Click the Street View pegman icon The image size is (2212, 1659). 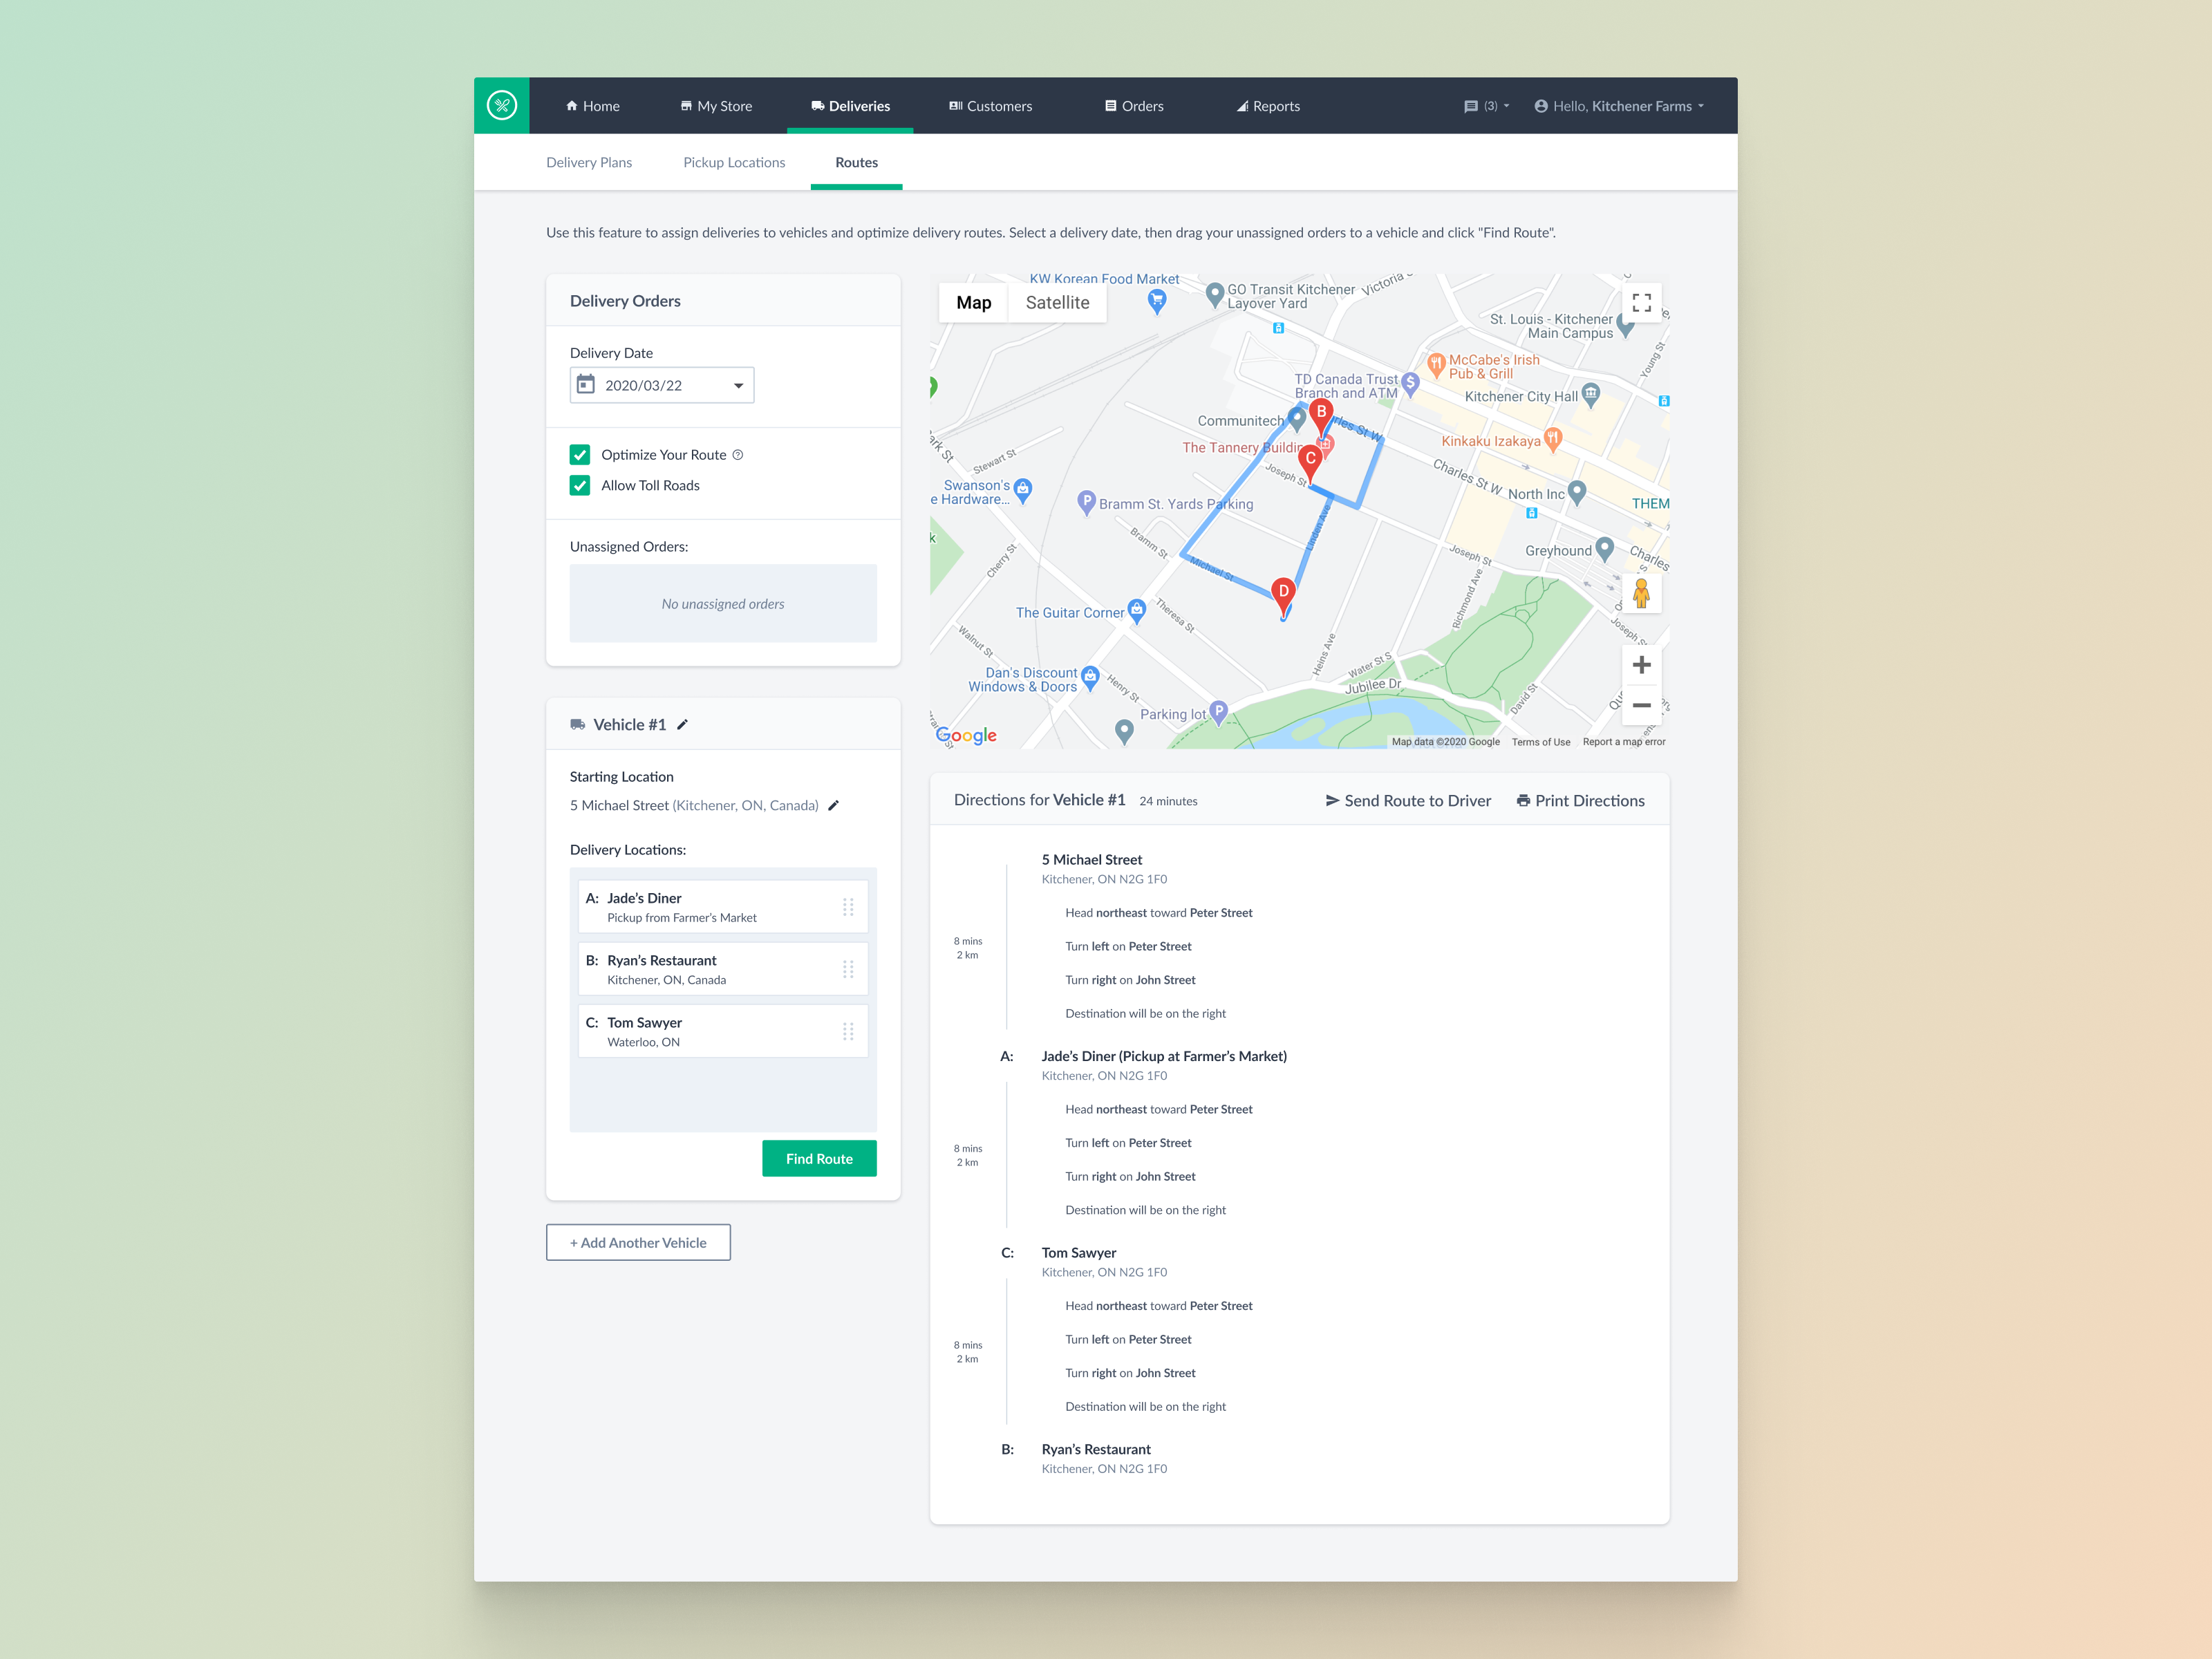(1641, 592)
